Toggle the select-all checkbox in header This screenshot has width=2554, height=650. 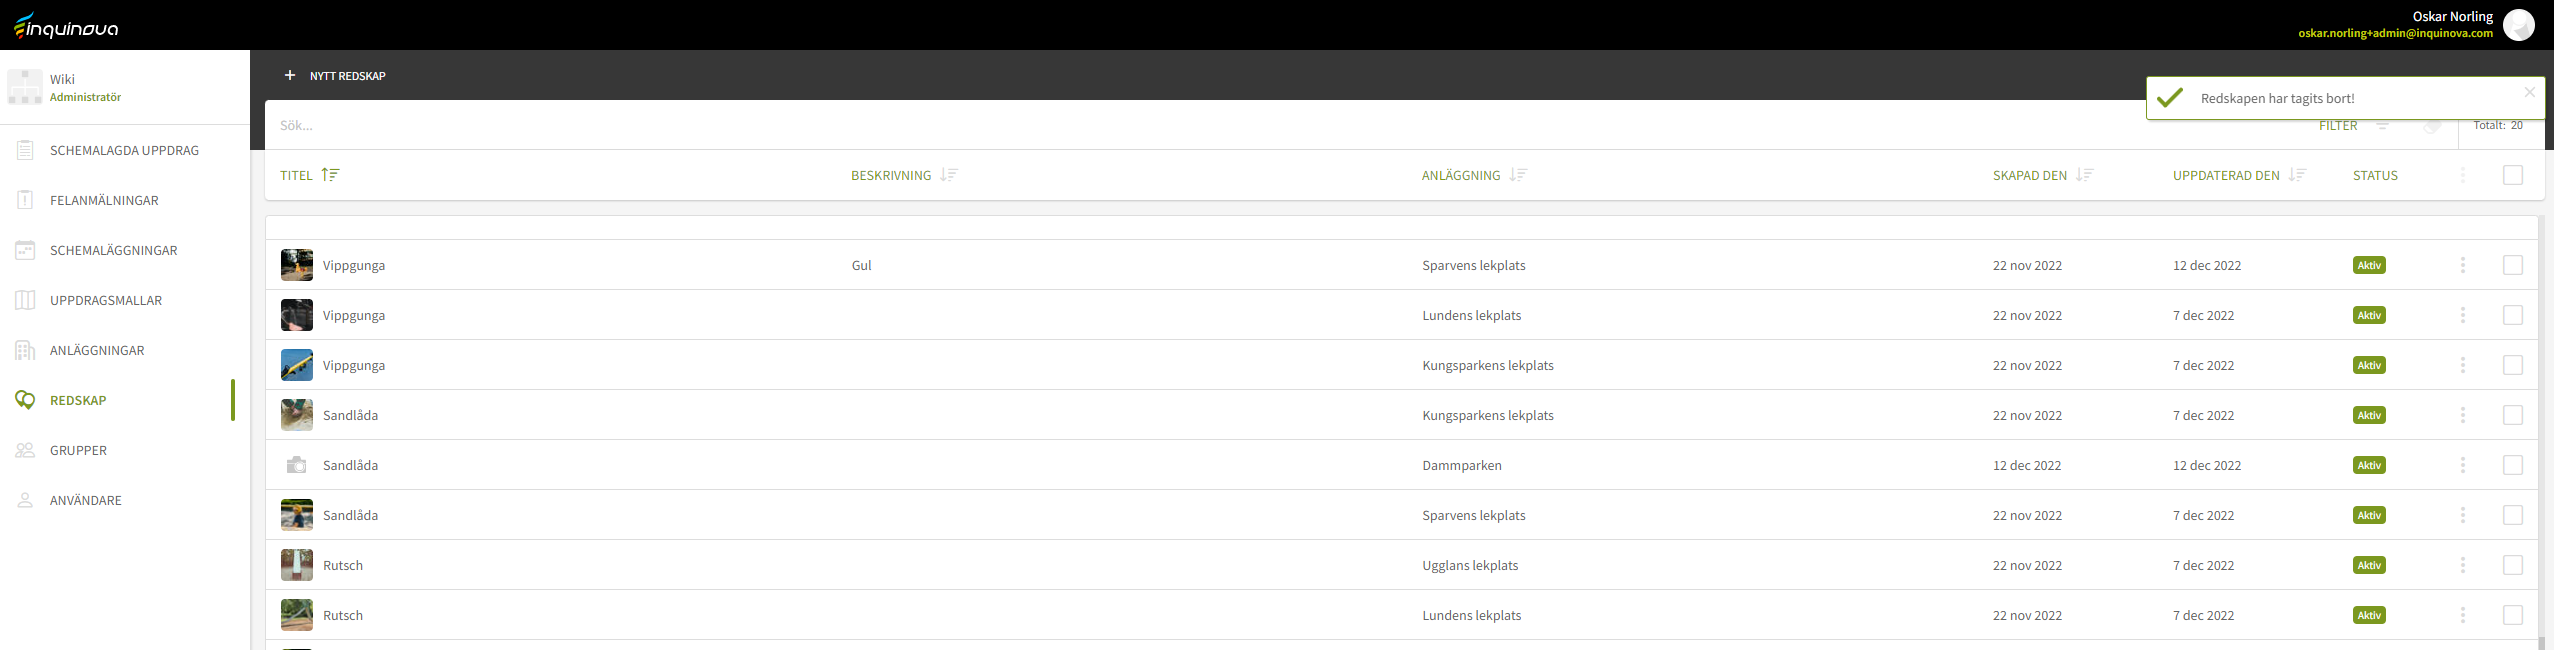[x=2512, y=175]
